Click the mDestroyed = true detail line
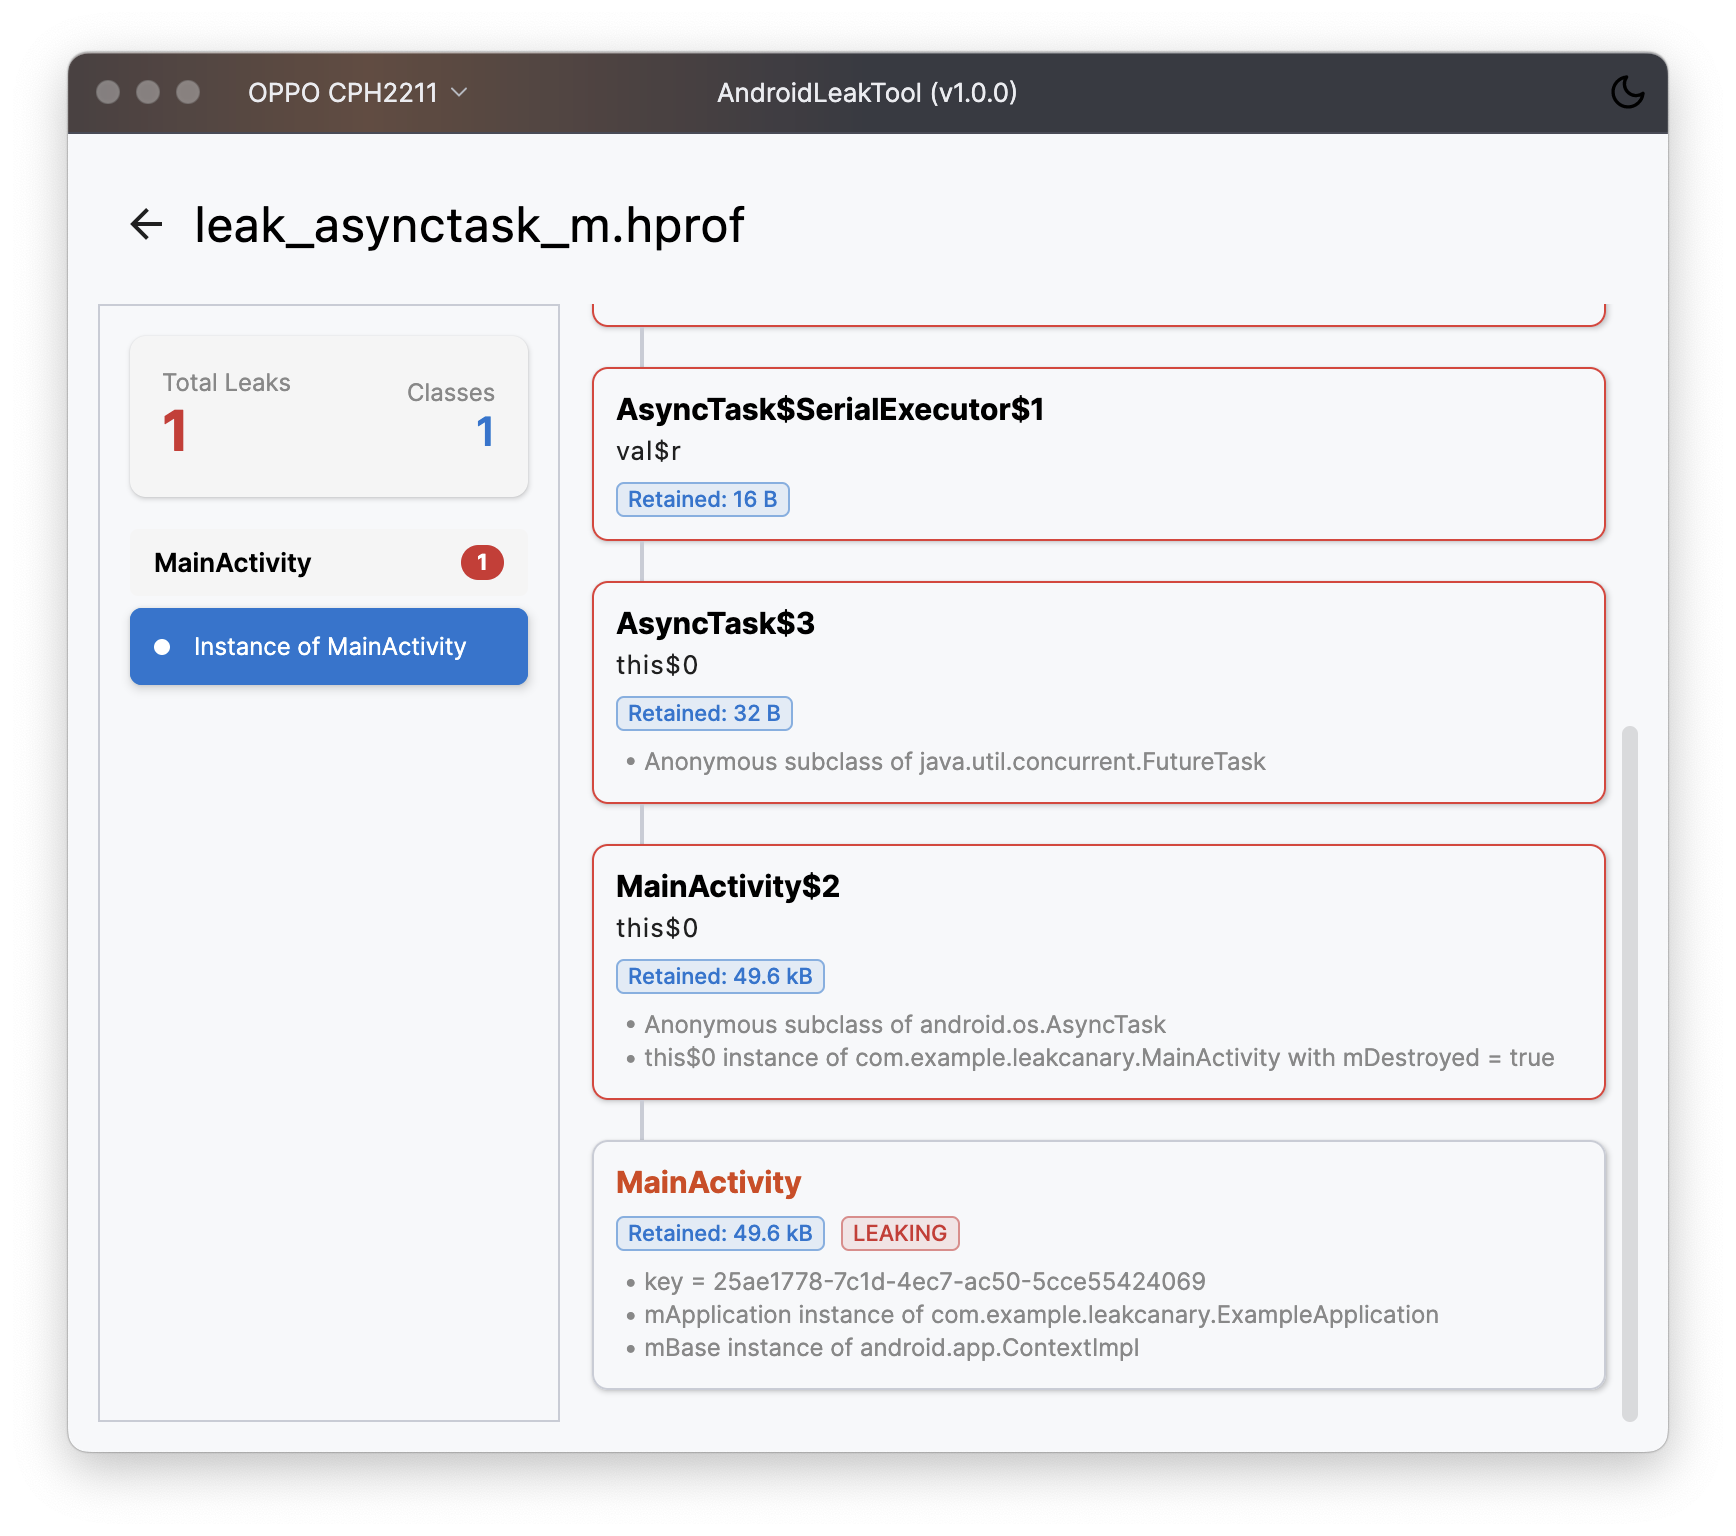 click(x=1099, y=1057)
